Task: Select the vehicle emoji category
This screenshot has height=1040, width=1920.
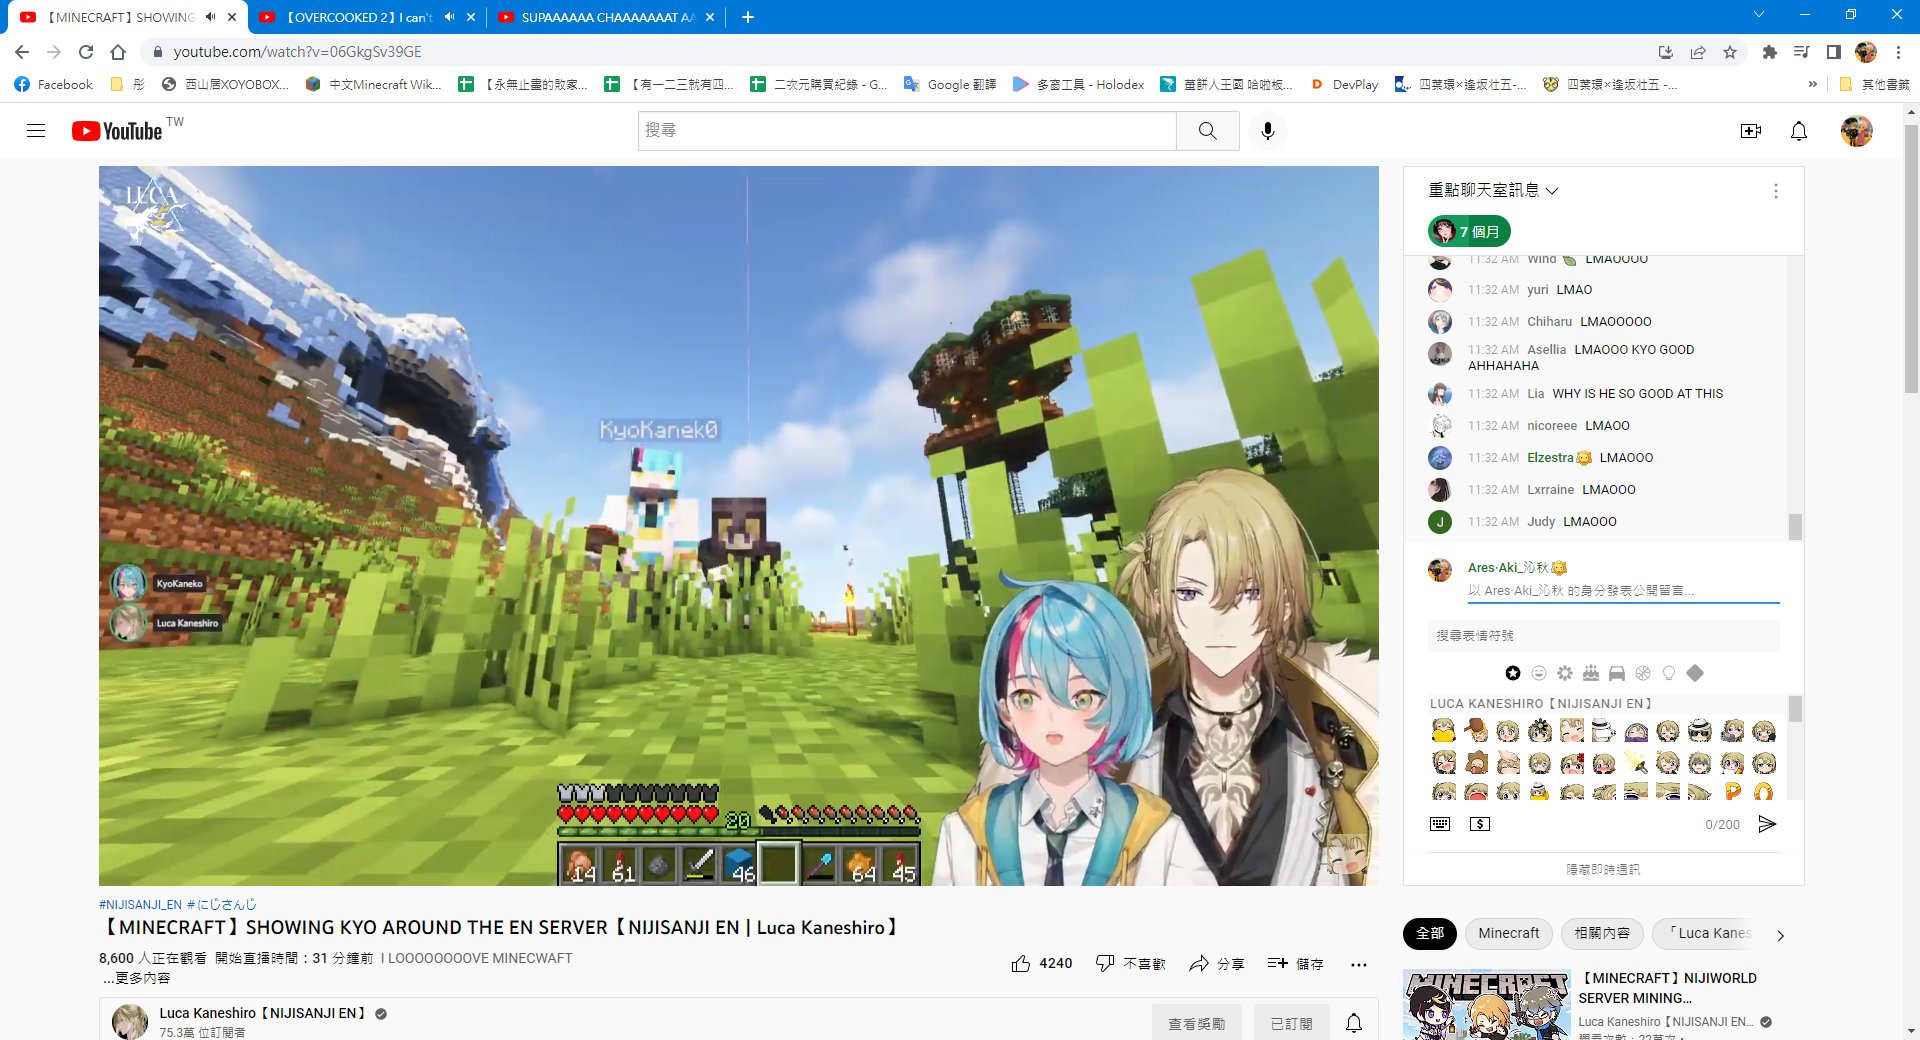Action: pyautogui.click(x=1617, y=673)
